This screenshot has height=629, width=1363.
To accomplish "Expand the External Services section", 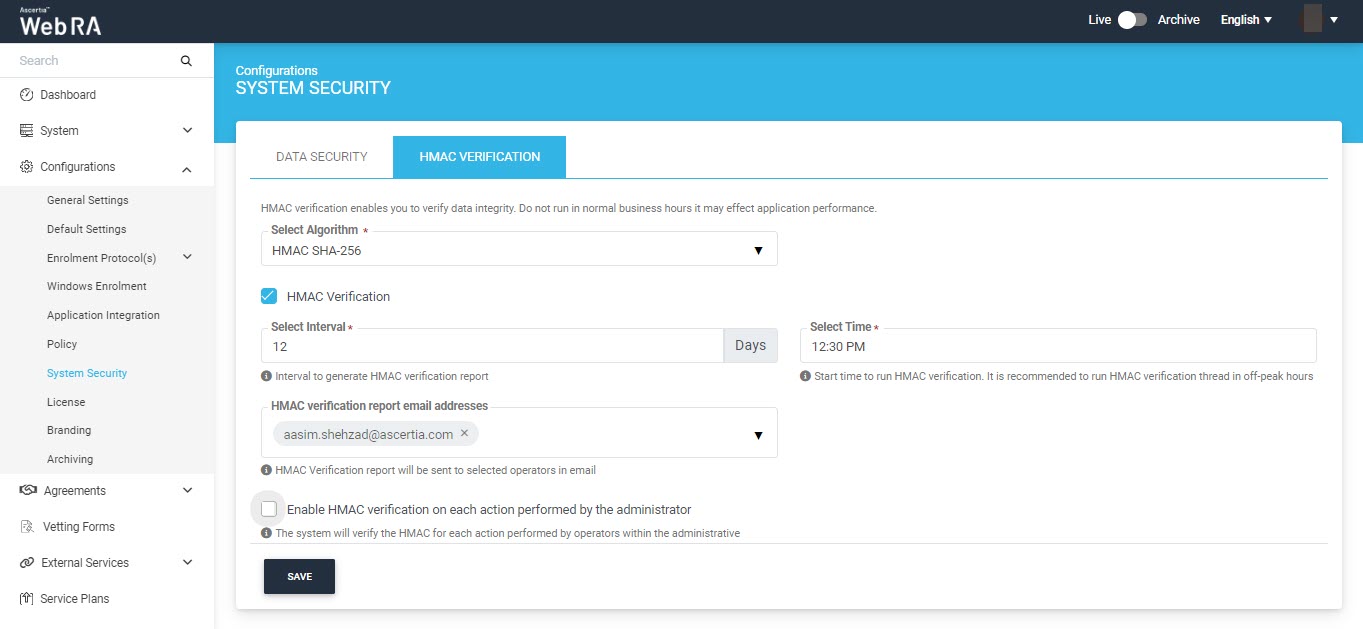I will coord(188,563).
